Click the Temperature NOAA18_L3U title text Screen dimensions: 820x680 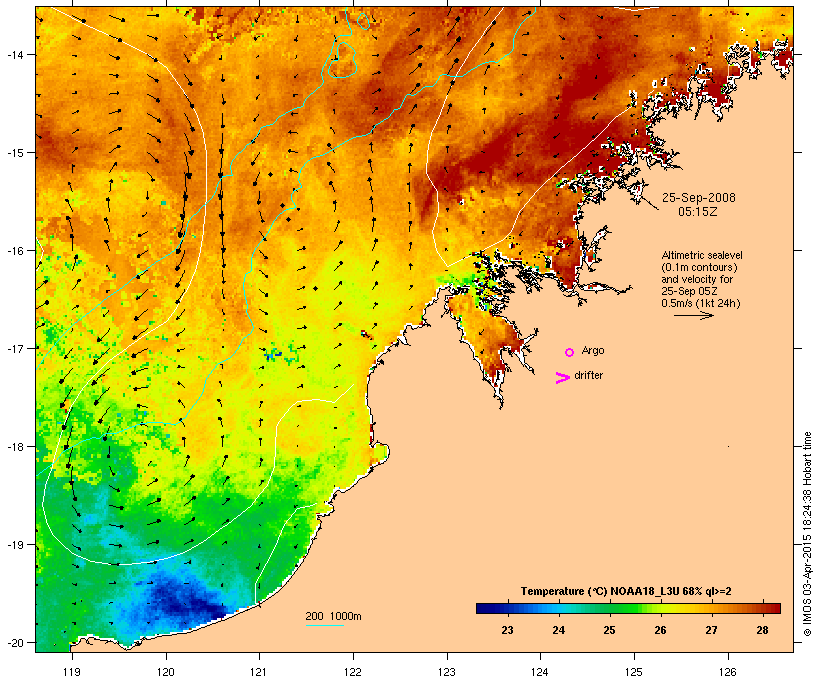(x=626, y=591)
